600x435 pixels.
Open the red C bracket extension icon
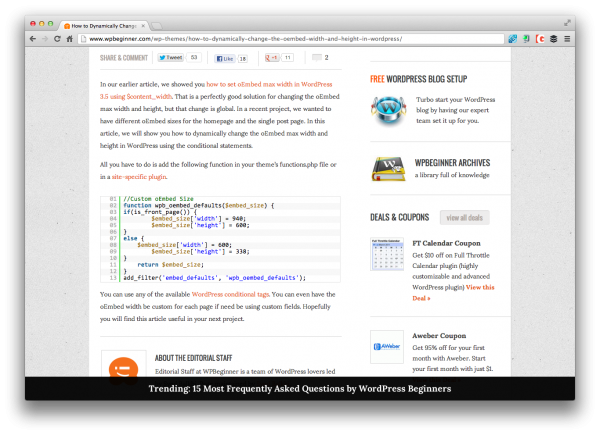click(540, 39)
